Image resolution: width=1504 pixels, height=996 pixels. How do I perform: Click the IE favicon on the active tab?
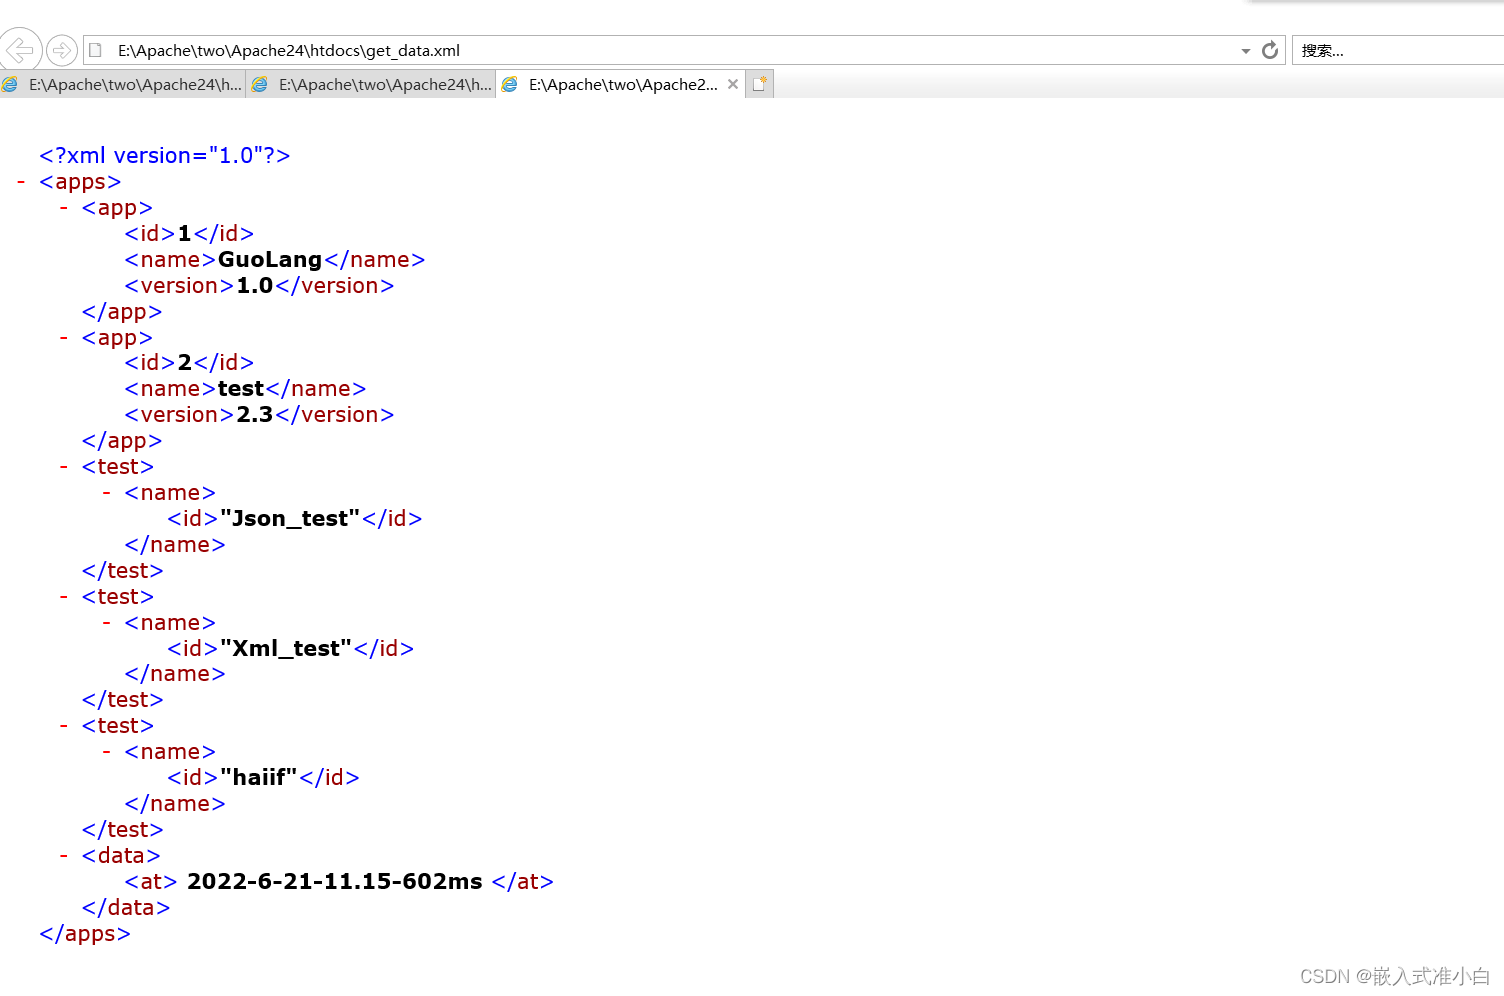point(510,85)
